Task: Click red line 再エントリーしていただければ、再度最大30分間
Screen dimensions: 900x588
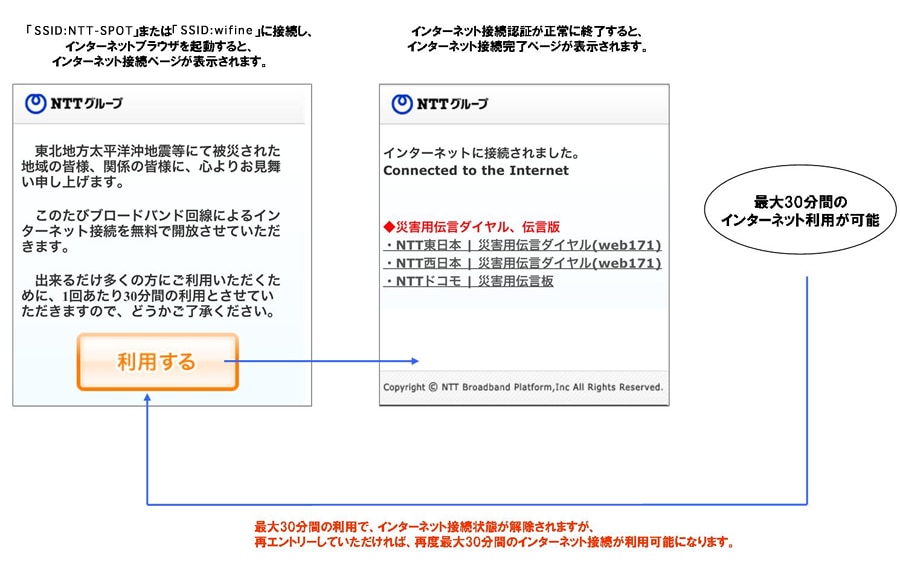Action: [x=494, y=542]
